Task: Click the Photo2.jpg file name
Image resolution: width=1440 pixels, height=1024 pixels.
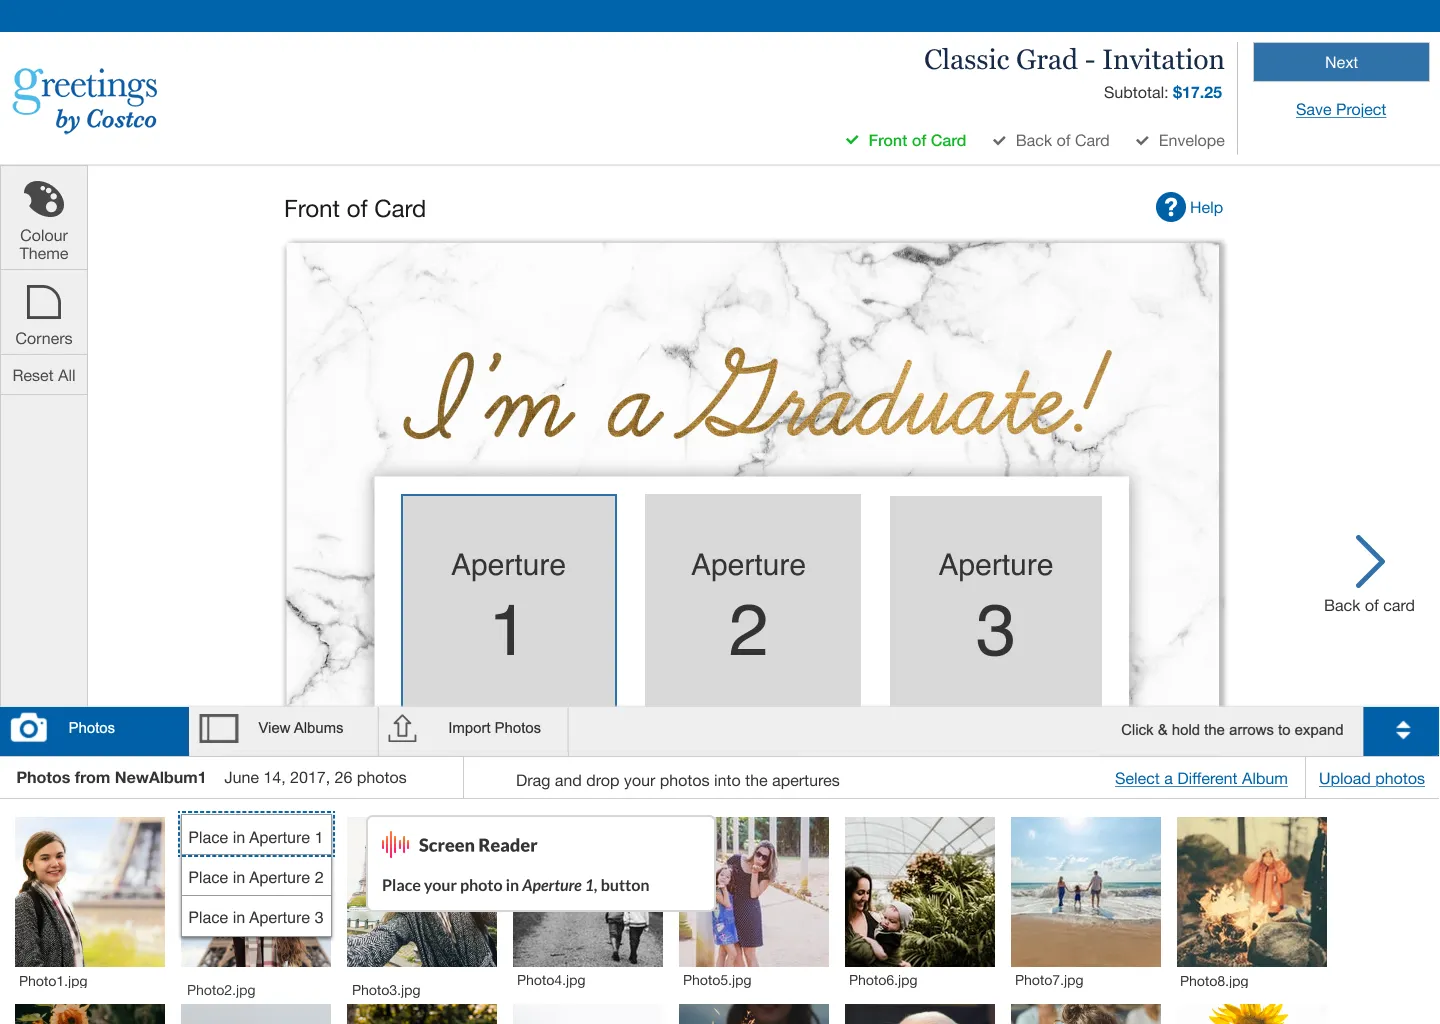Action: [221, 990]
